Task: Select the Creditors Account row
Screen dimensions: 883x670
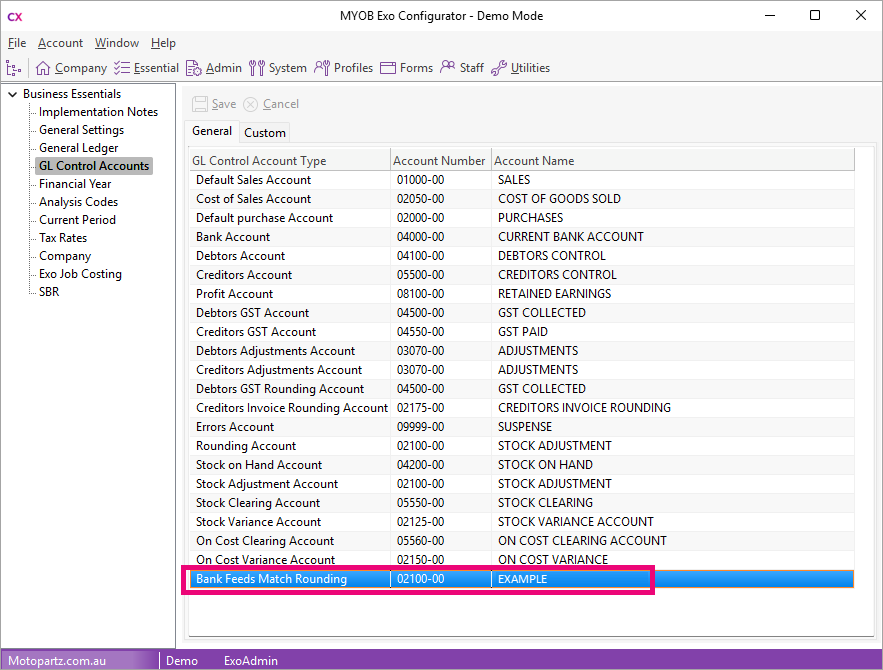Action: [521, 275]
